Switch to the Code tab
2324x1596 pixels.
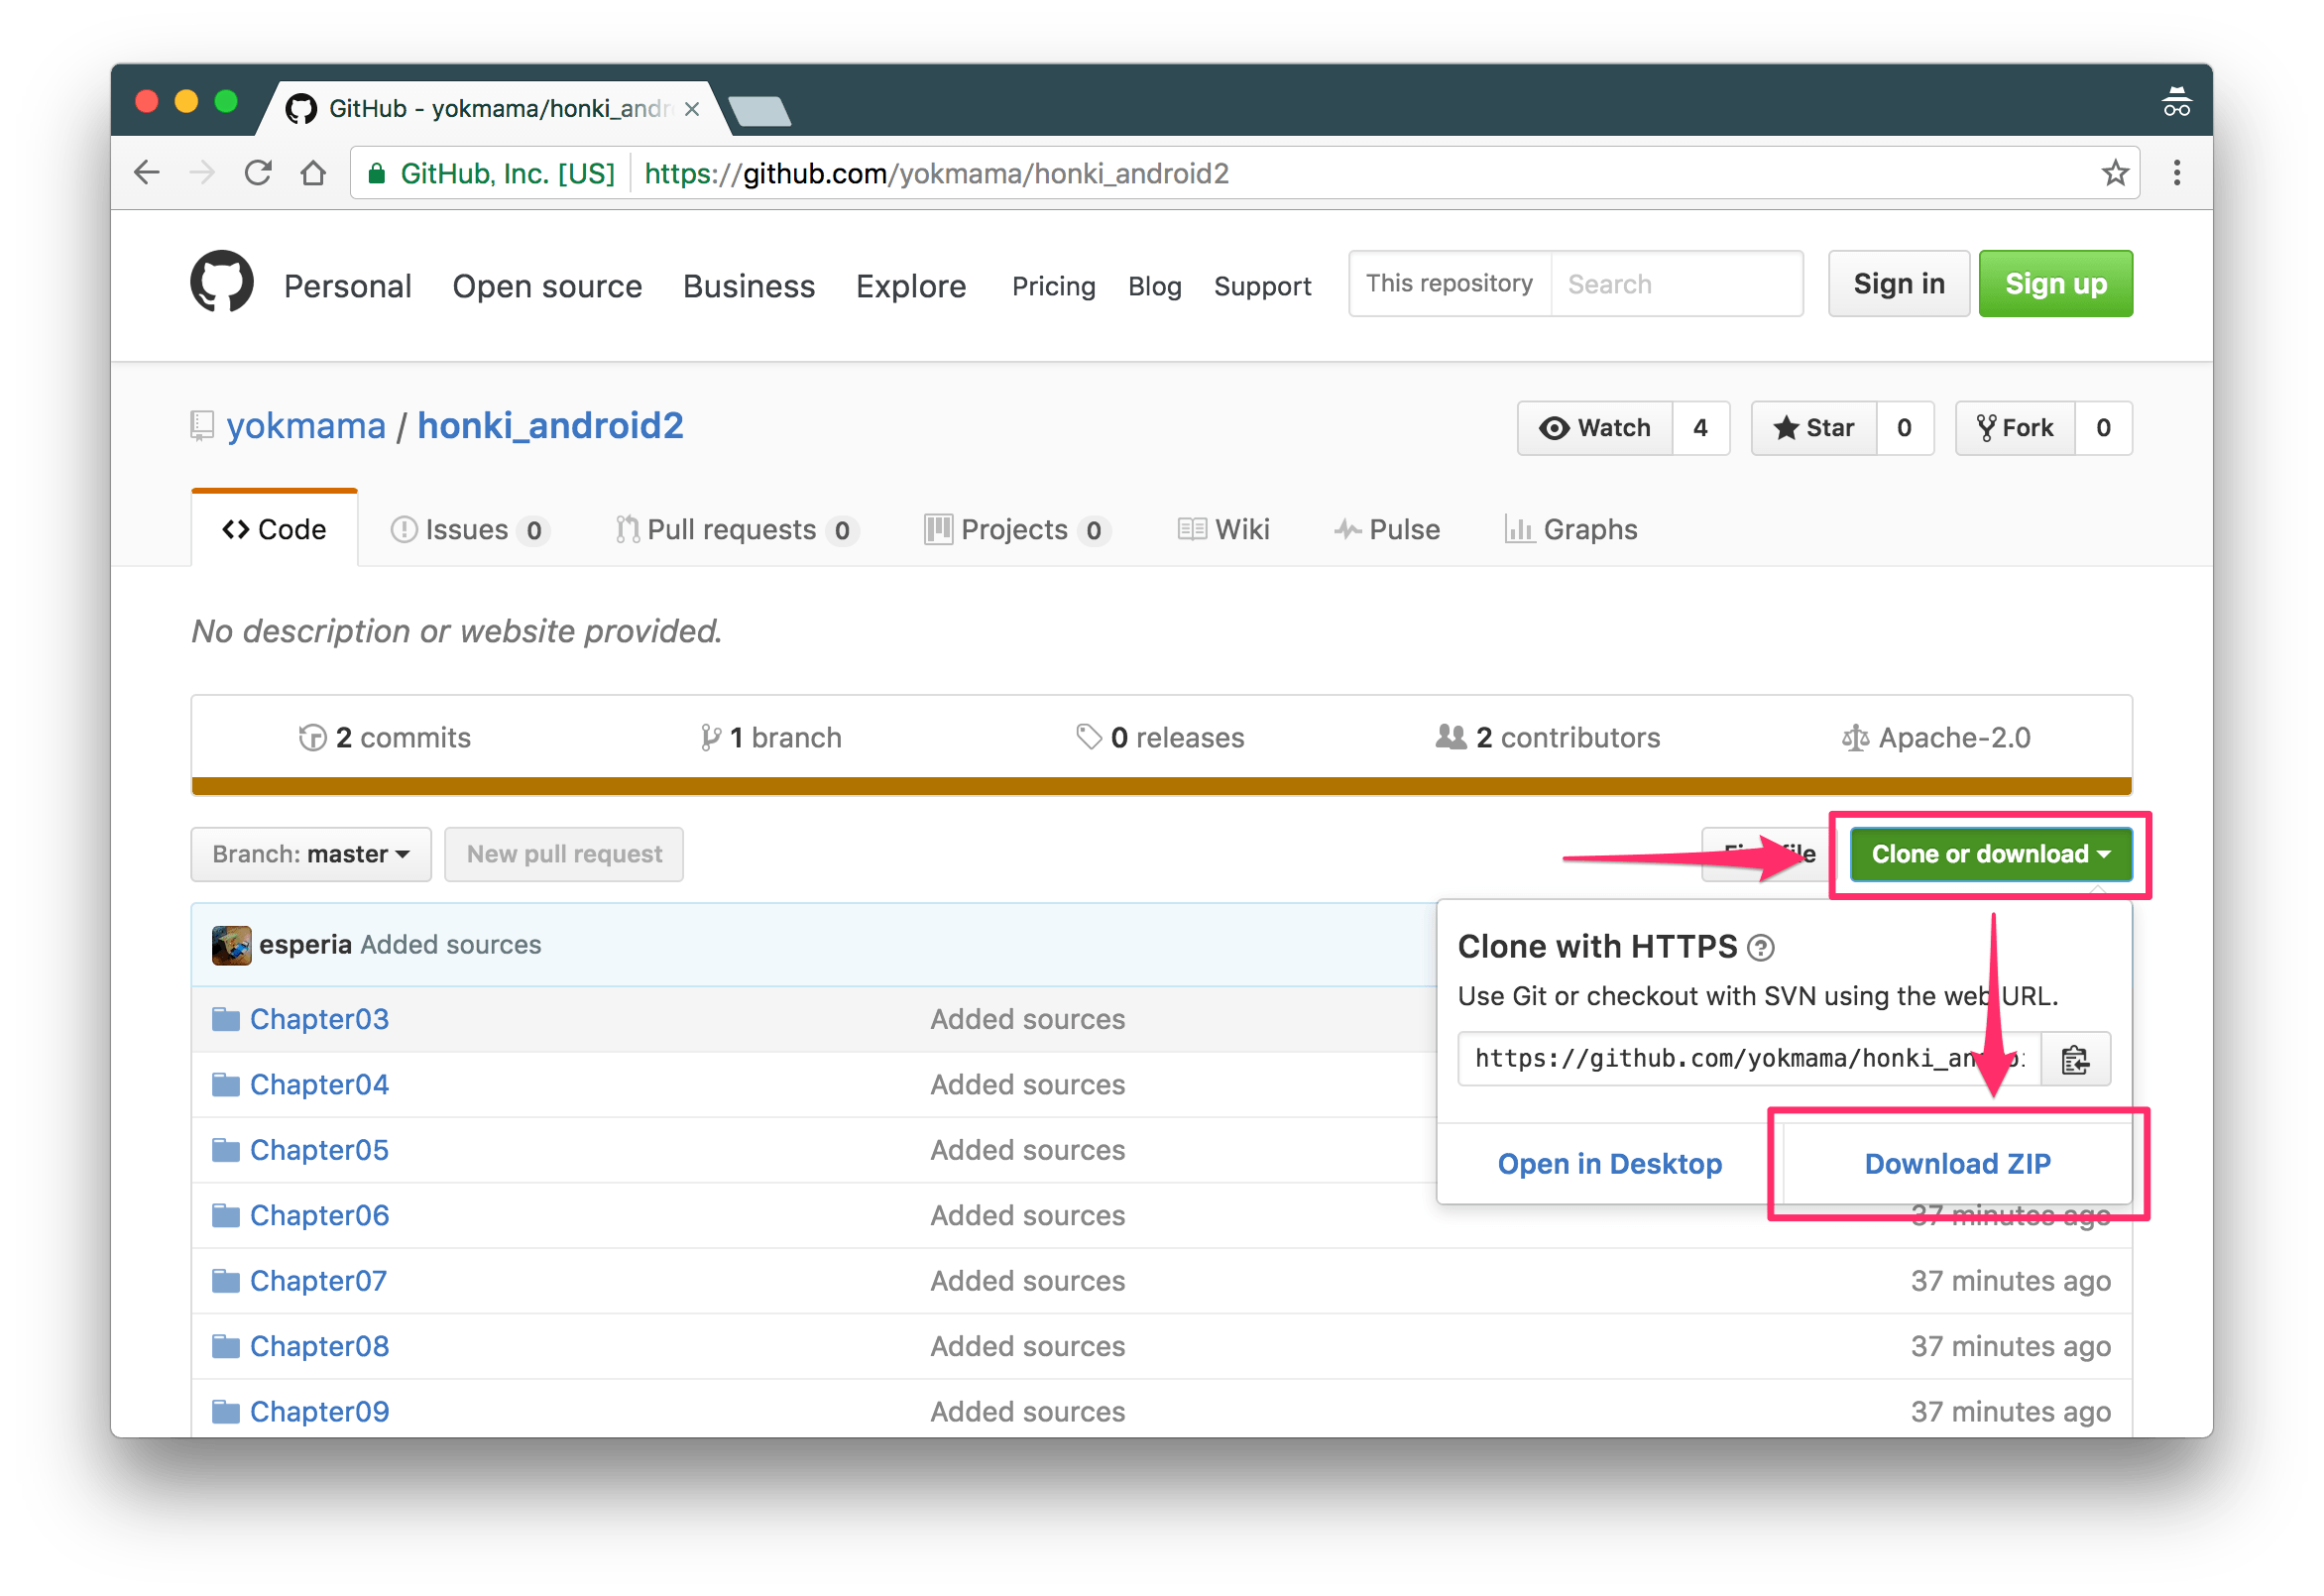click(x=274, y=529)
